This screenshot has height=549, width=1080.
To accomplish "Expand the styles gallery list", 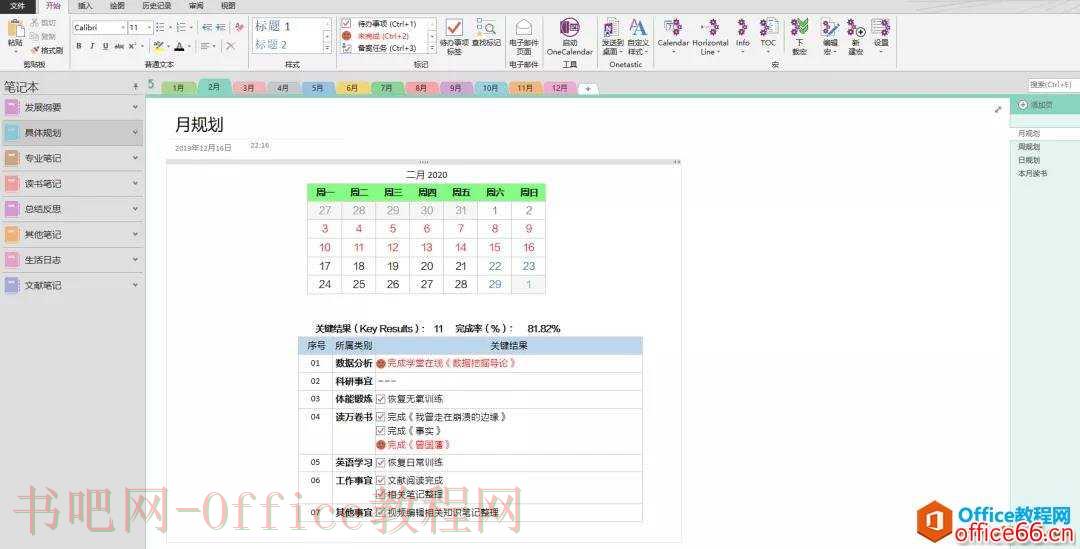I will pos(327,48).
